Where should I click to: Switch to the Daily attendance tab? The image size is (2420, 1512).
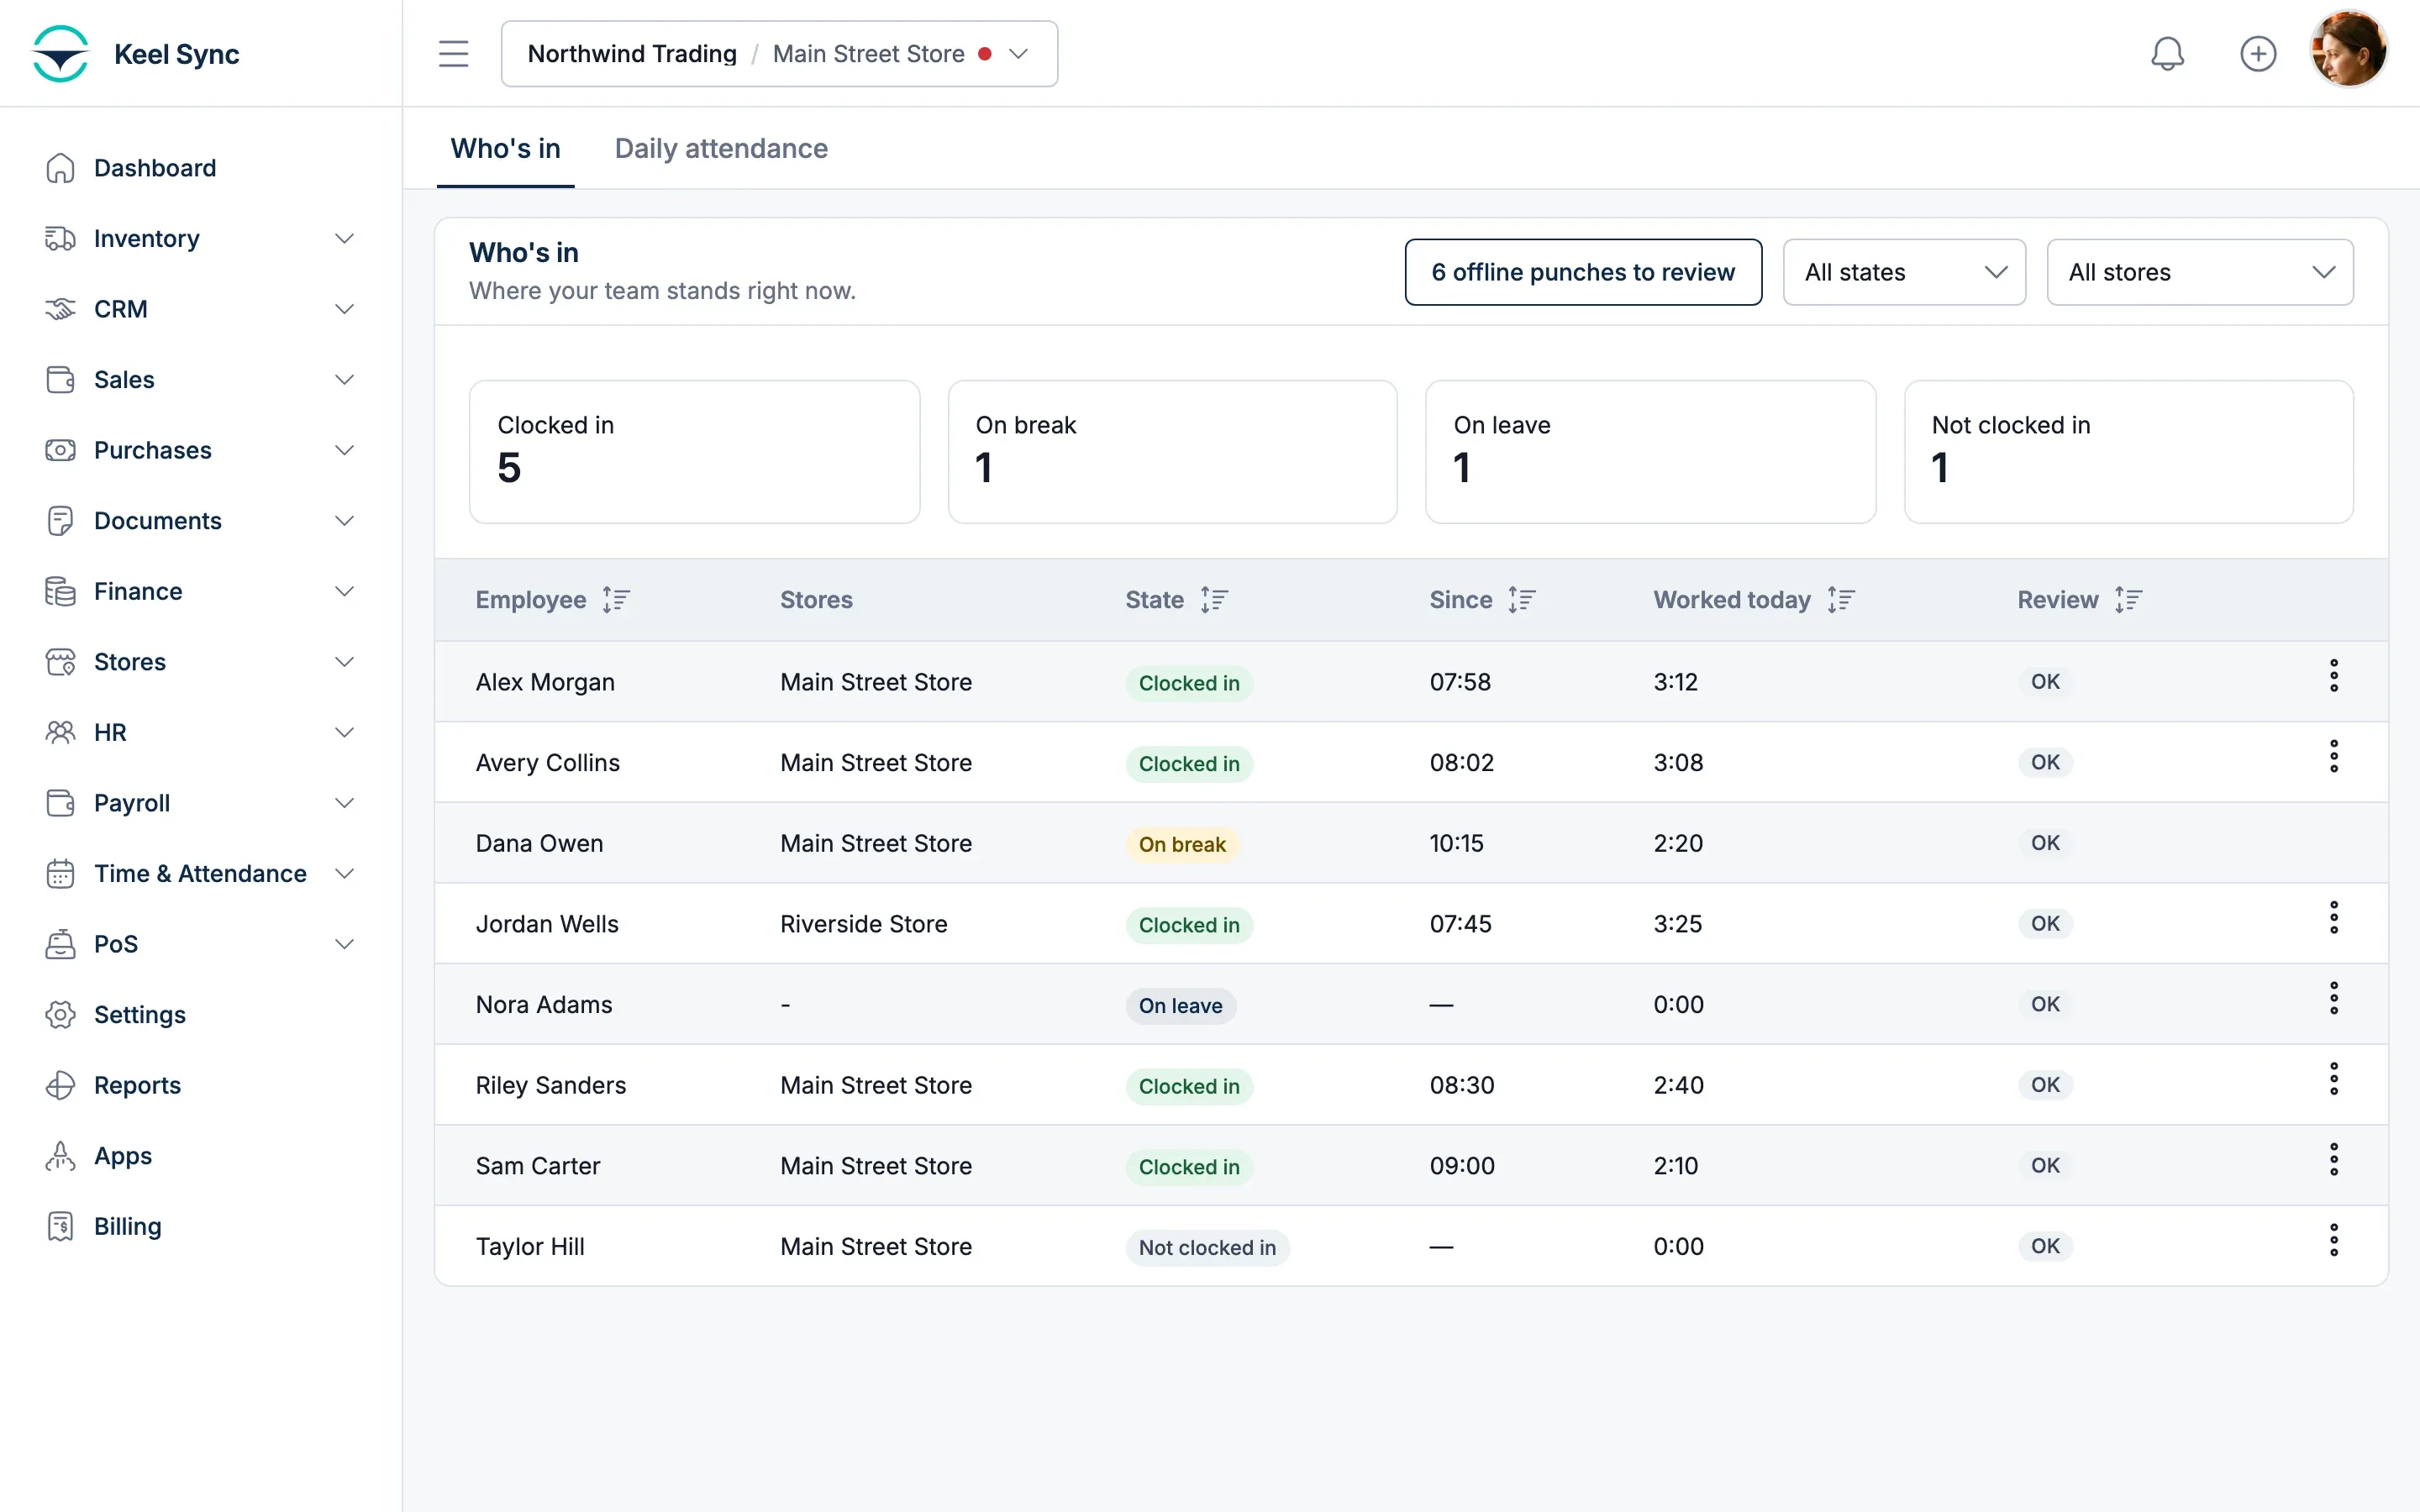click(x=721, y=149)
